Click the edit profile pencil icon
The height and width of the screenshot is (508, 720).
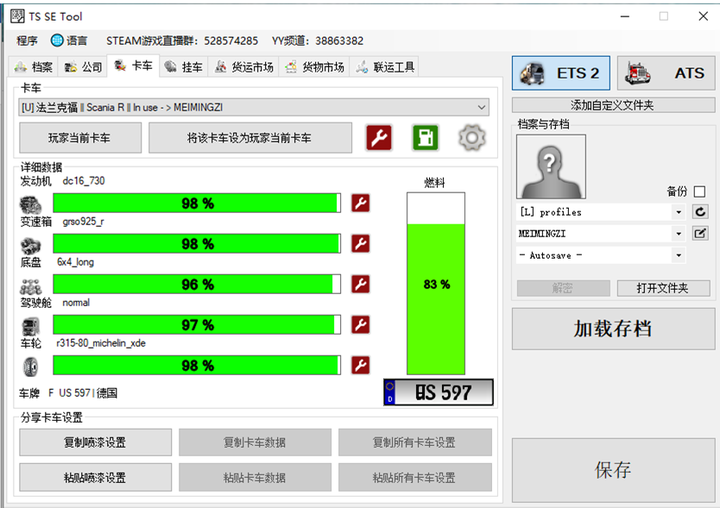pyautogui.click(x=700, y=233)
